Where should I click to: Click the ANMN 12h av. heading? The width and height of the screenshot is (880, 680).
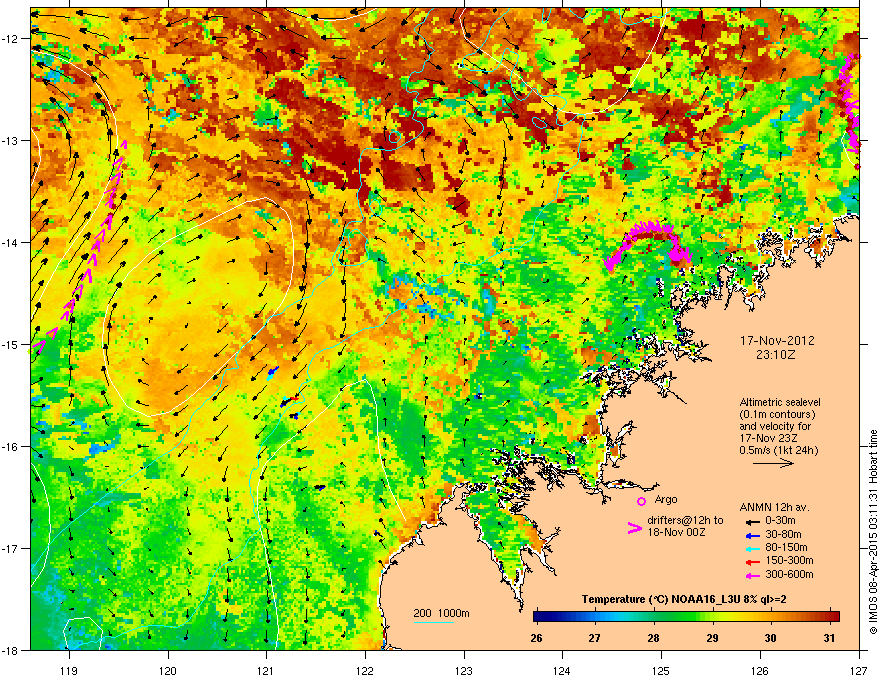tap(774, 508)
